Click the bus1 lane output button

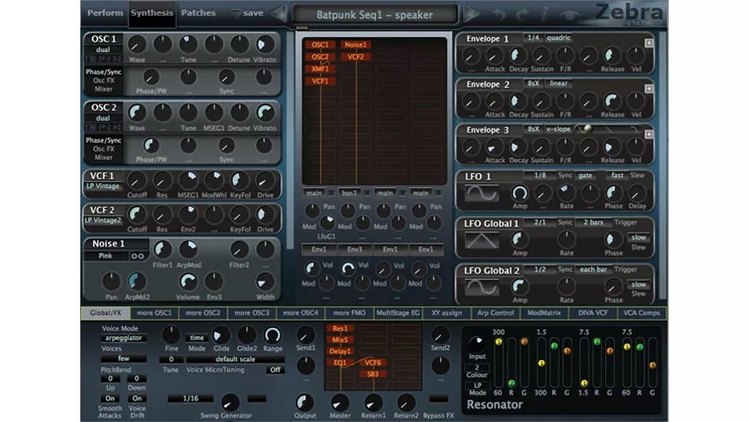click(x=349, y=193)
